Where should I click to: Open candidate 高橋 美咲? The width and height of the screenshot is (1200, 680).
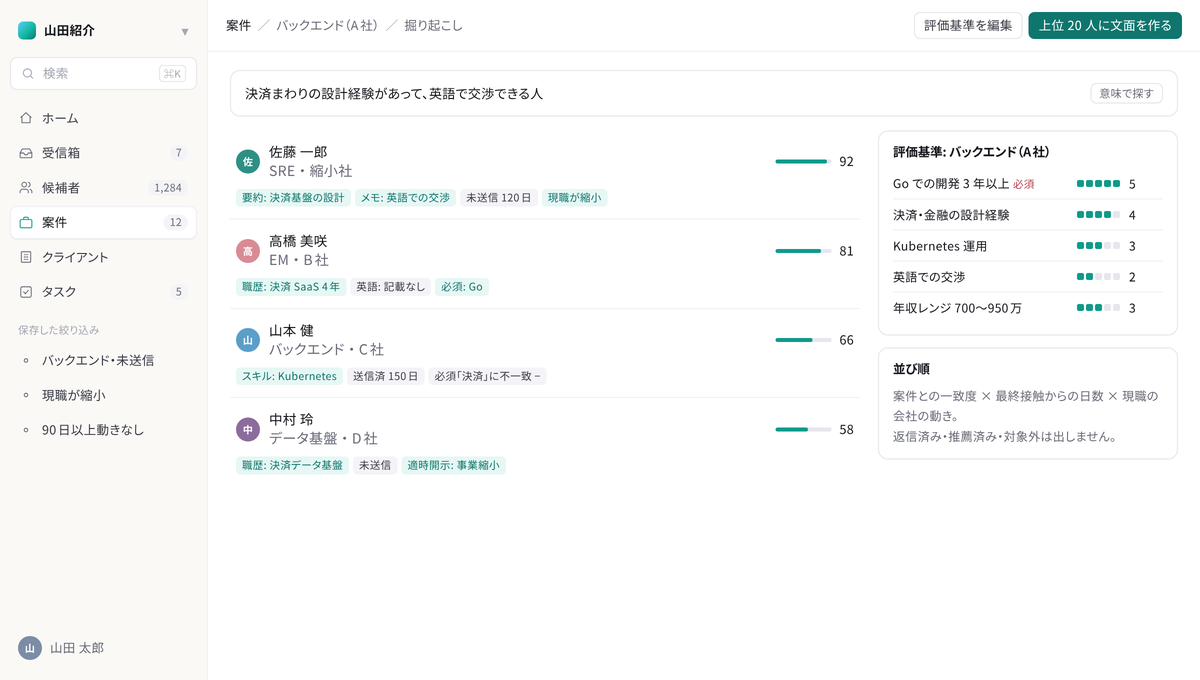(545, 264)
